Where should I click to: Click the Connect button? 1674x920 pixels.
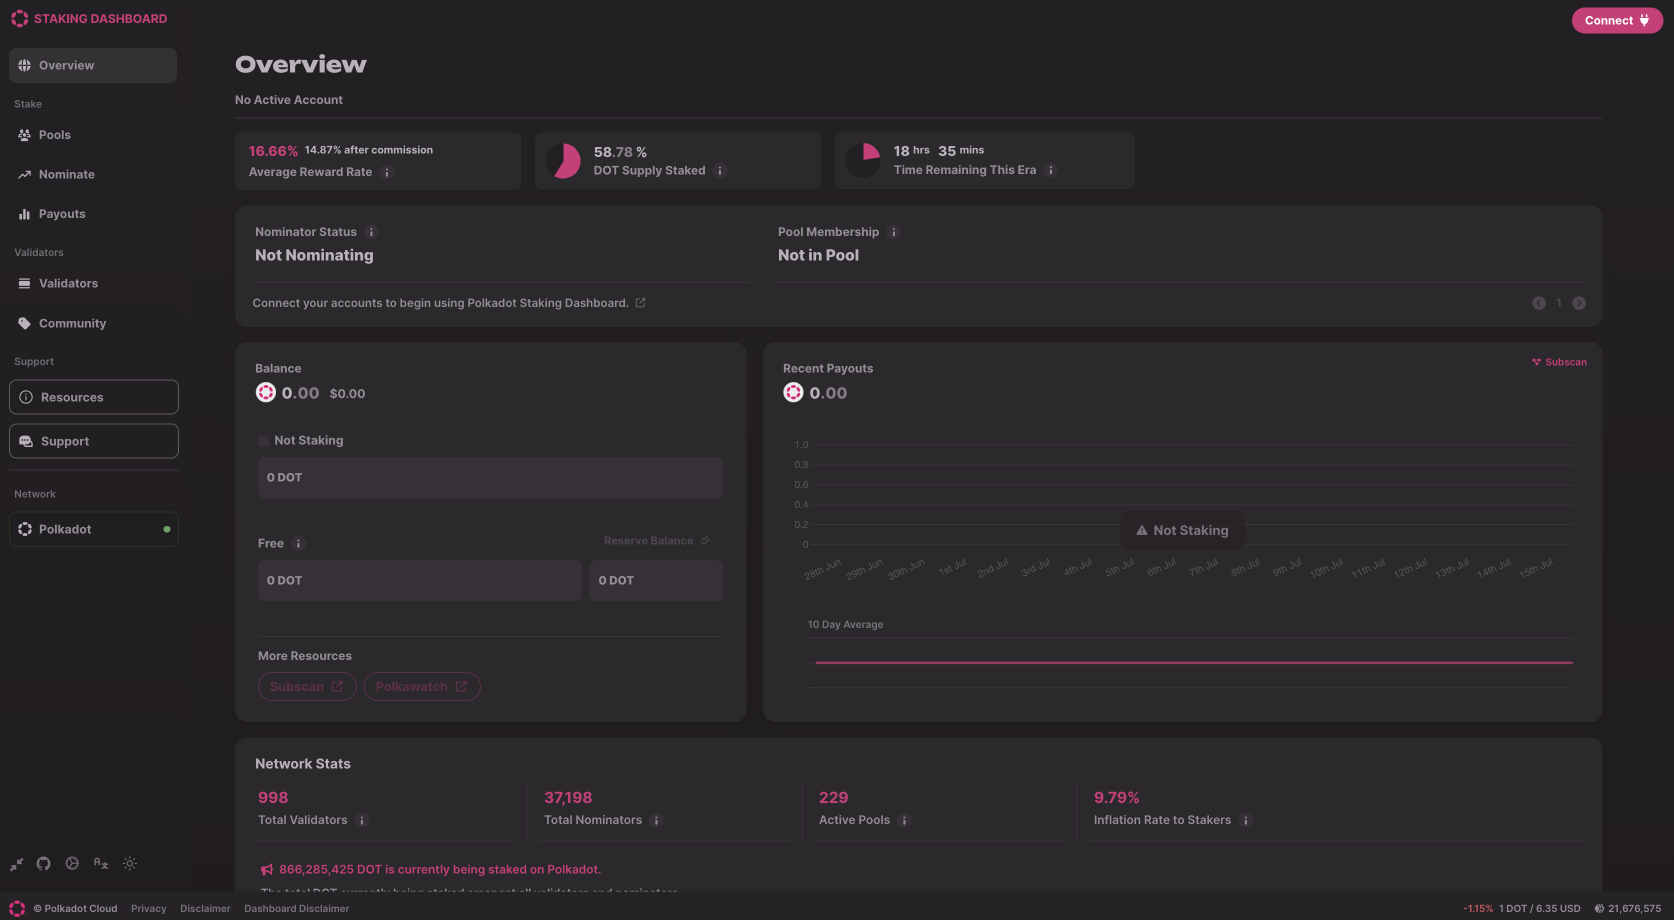(1617, 20)
